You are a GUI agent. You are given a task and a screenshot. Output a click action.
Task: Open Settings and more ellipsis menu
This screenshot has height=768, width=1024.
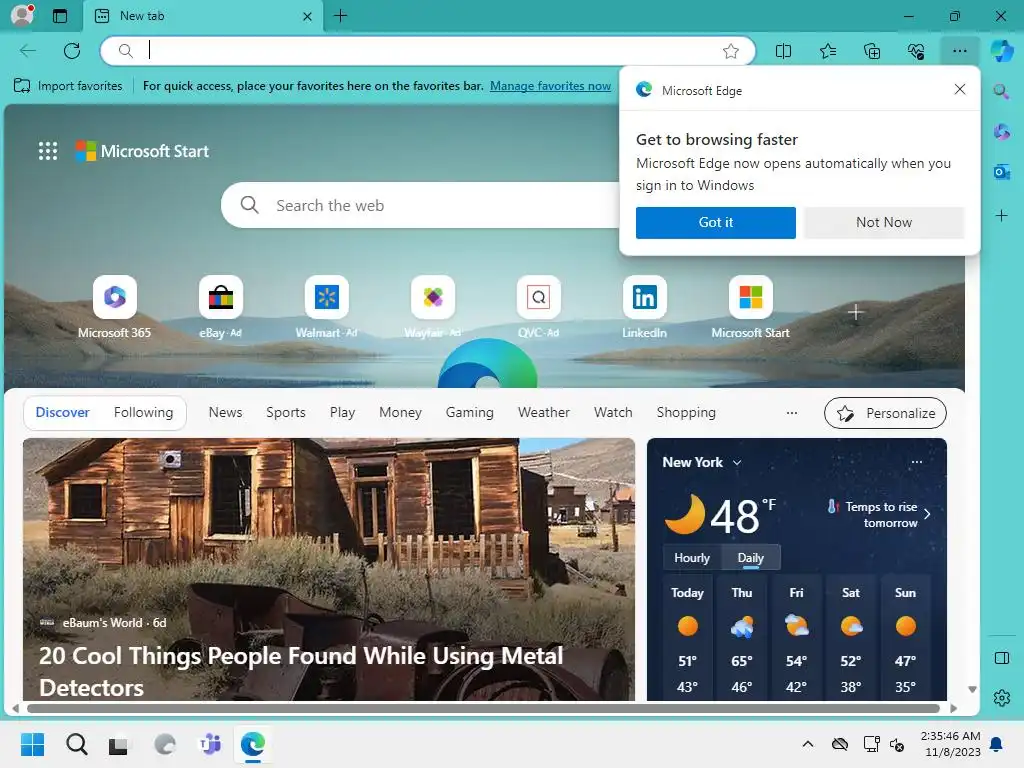click(959, 51)
